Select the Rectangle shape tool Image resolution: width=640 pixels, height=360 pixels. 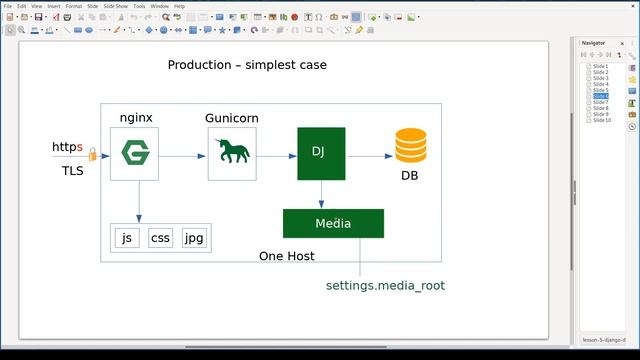point(78,30)
